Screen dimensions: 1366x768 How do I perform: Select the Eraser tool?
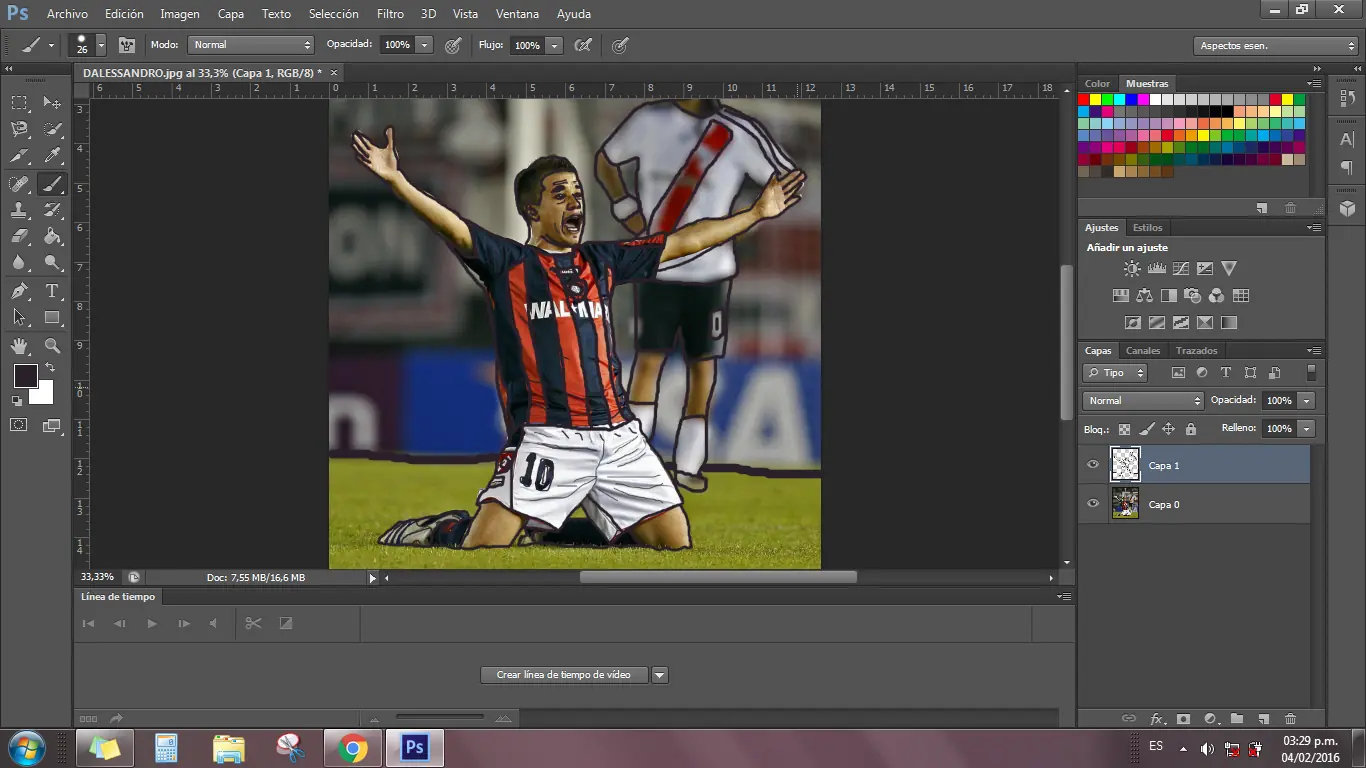(19, 237)
